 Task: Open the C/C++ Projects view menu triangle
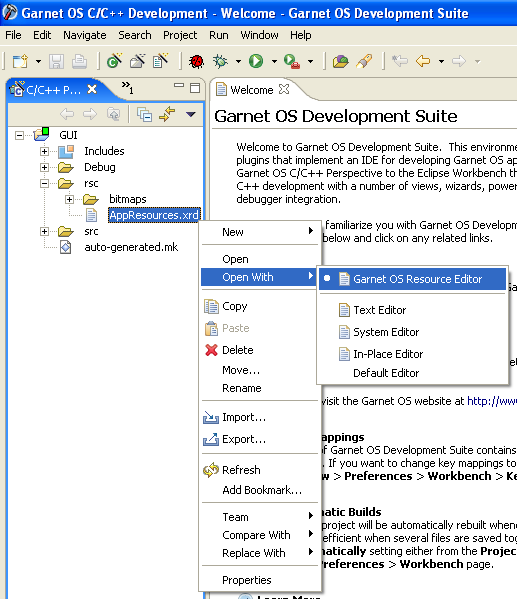(x=191, y=114)
